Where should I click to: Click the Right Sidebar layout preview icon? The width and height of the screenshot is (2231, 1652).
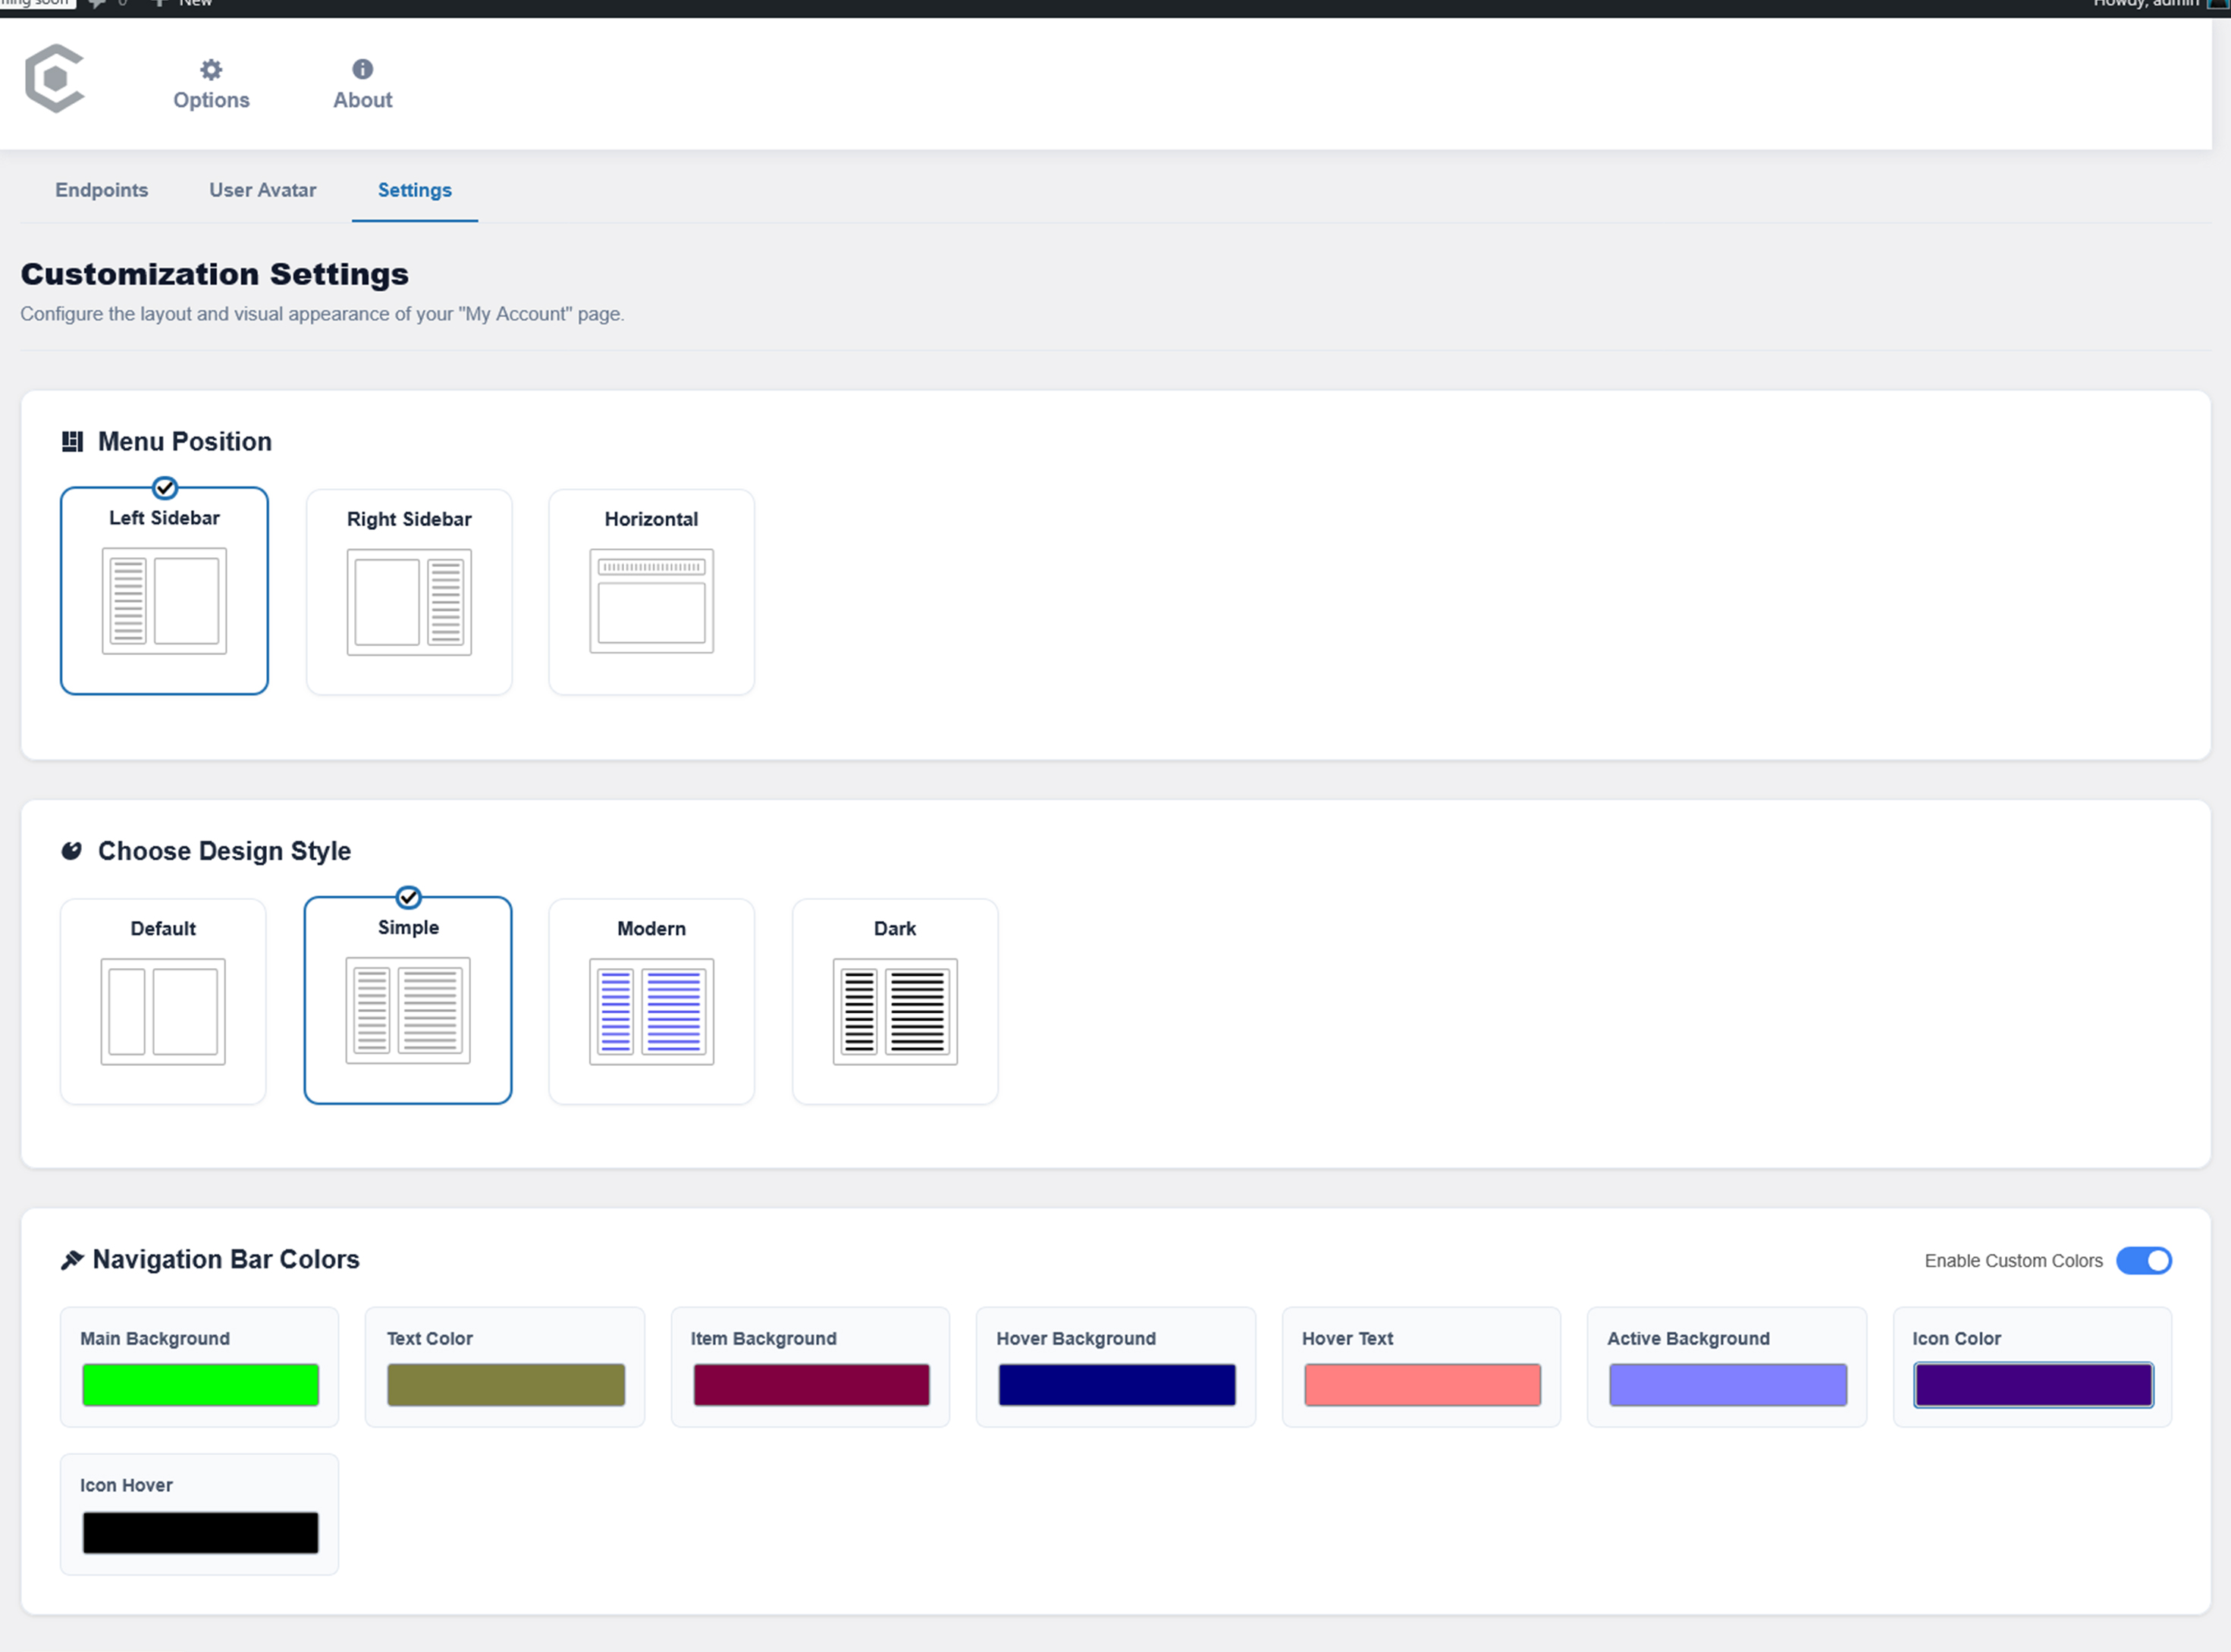pos(409,601)
